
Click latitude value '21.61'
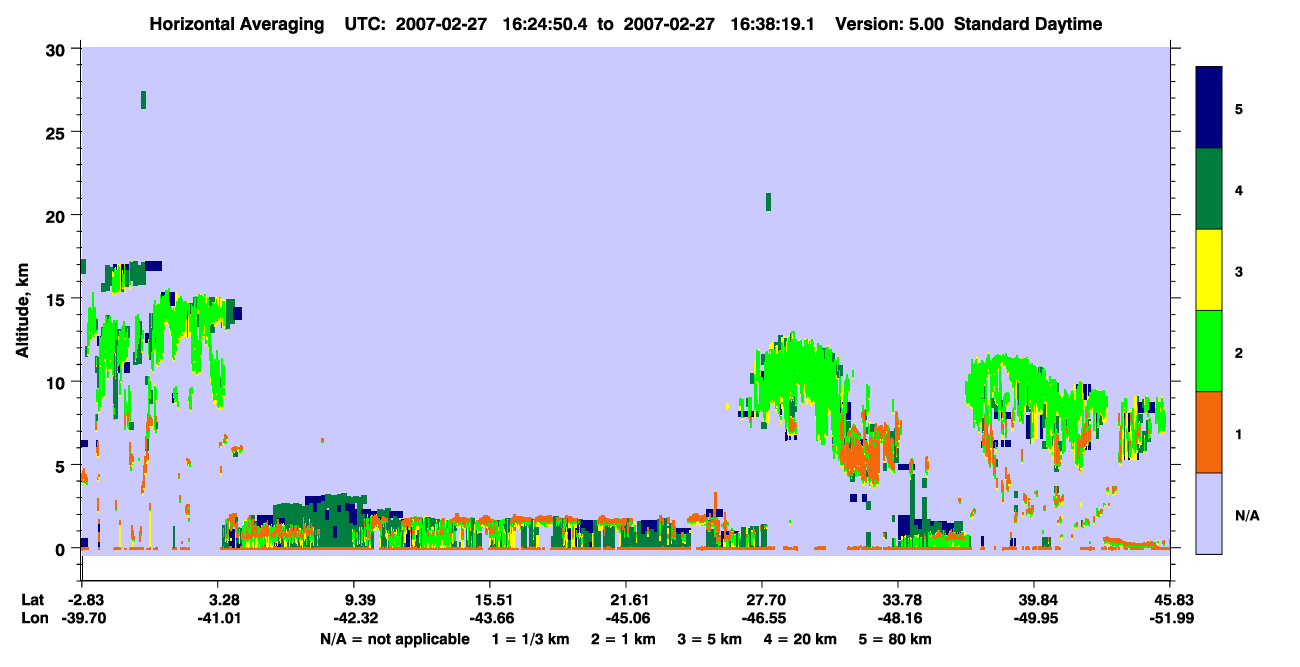(x=625, y=600)
